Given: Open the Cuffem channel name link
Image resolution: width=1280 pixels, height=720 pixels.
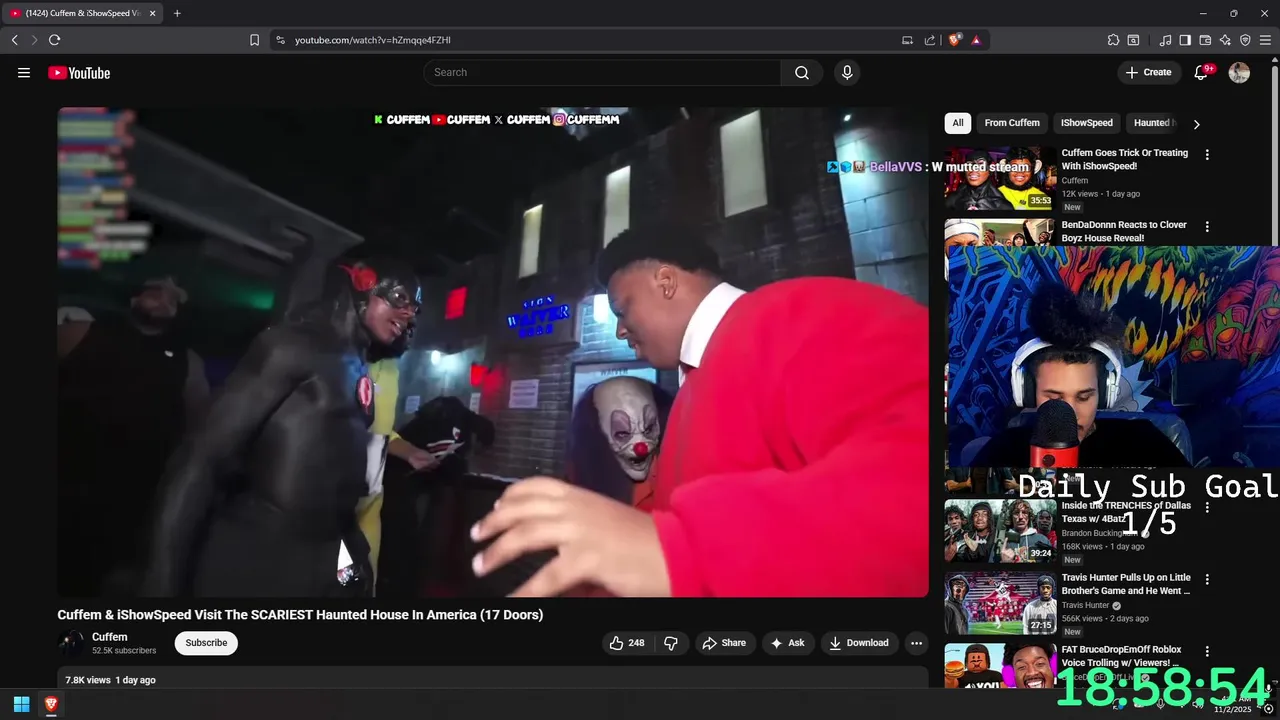Looking at the screenshot, I should (x=110, y=637).
